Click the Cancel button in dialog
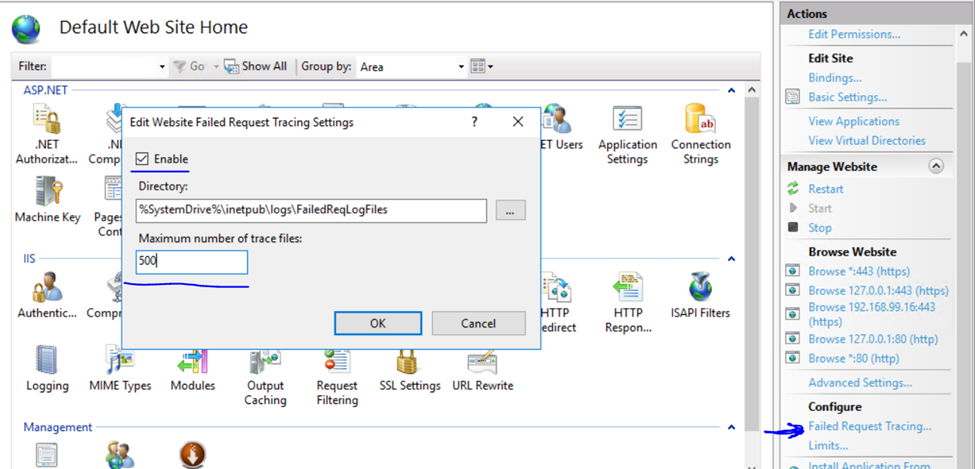This screenshot has height=469, width=975. (478, 323)
